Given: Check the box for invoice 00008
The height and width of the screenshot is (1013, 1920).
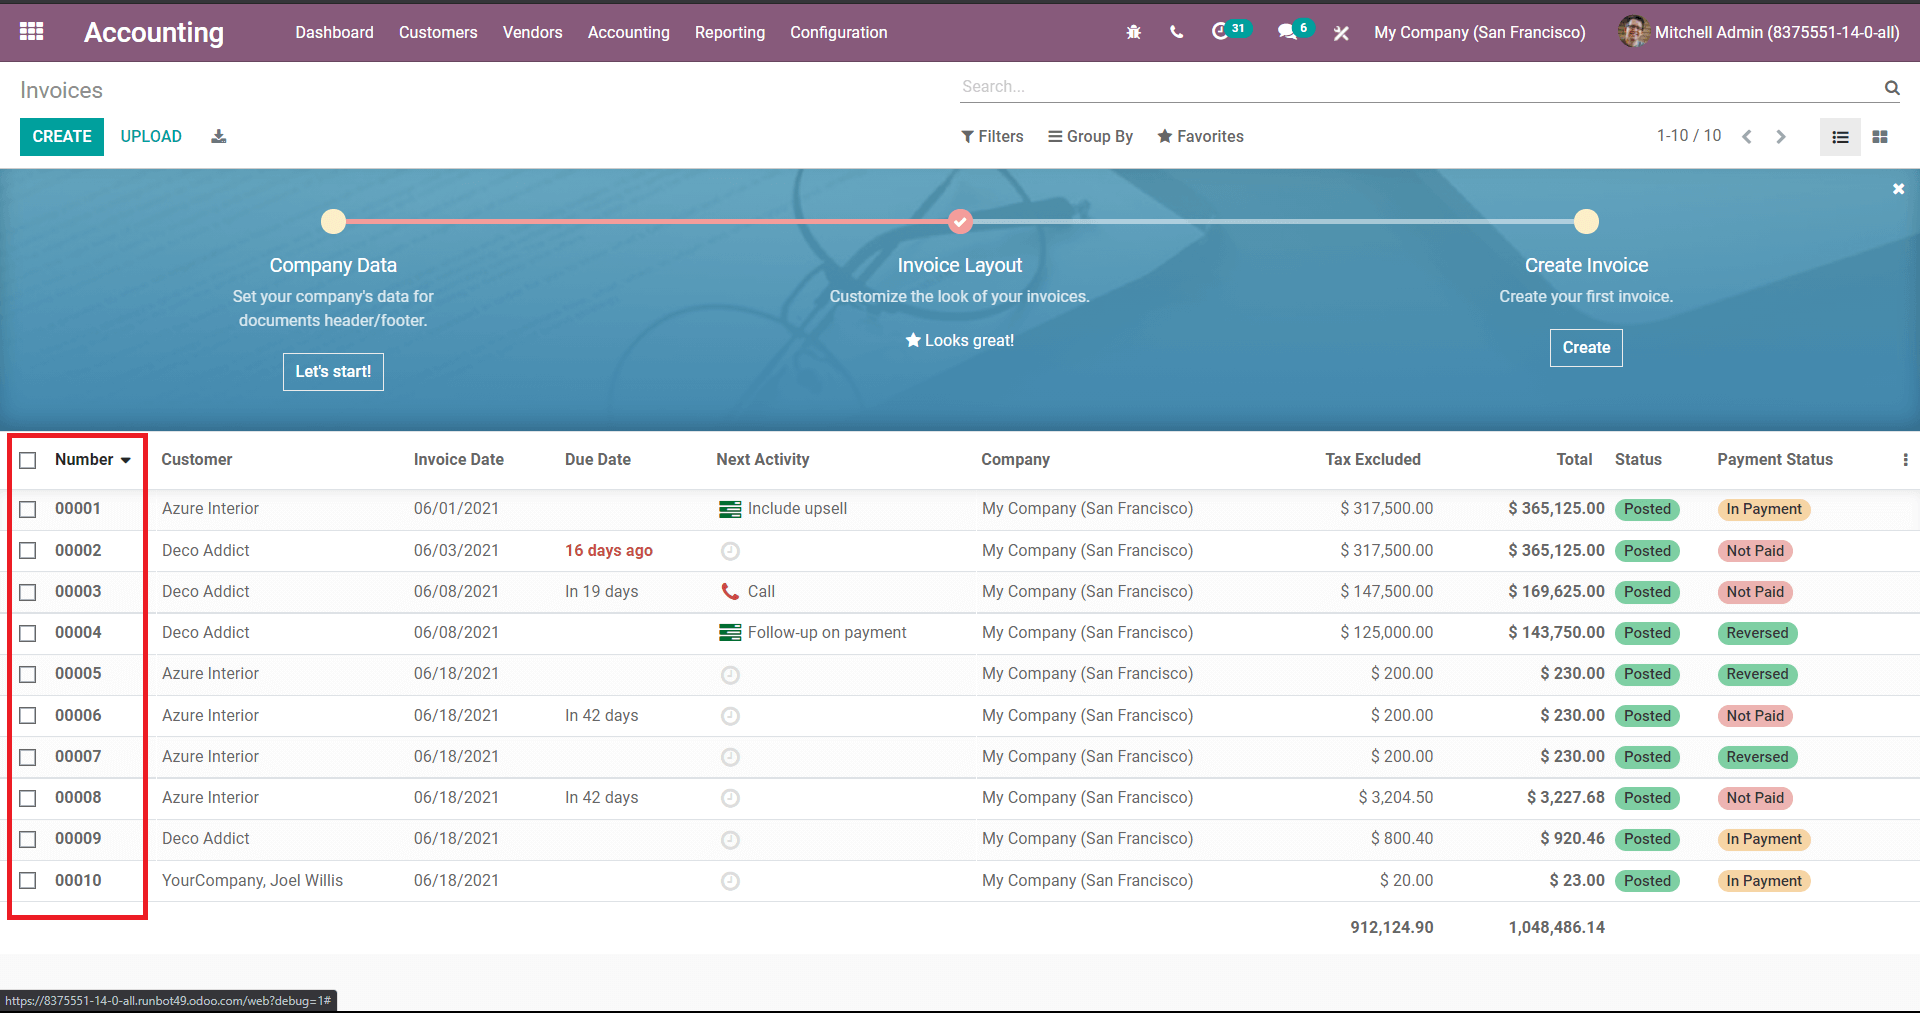Looking at the screenshot, I should [28, 798].
